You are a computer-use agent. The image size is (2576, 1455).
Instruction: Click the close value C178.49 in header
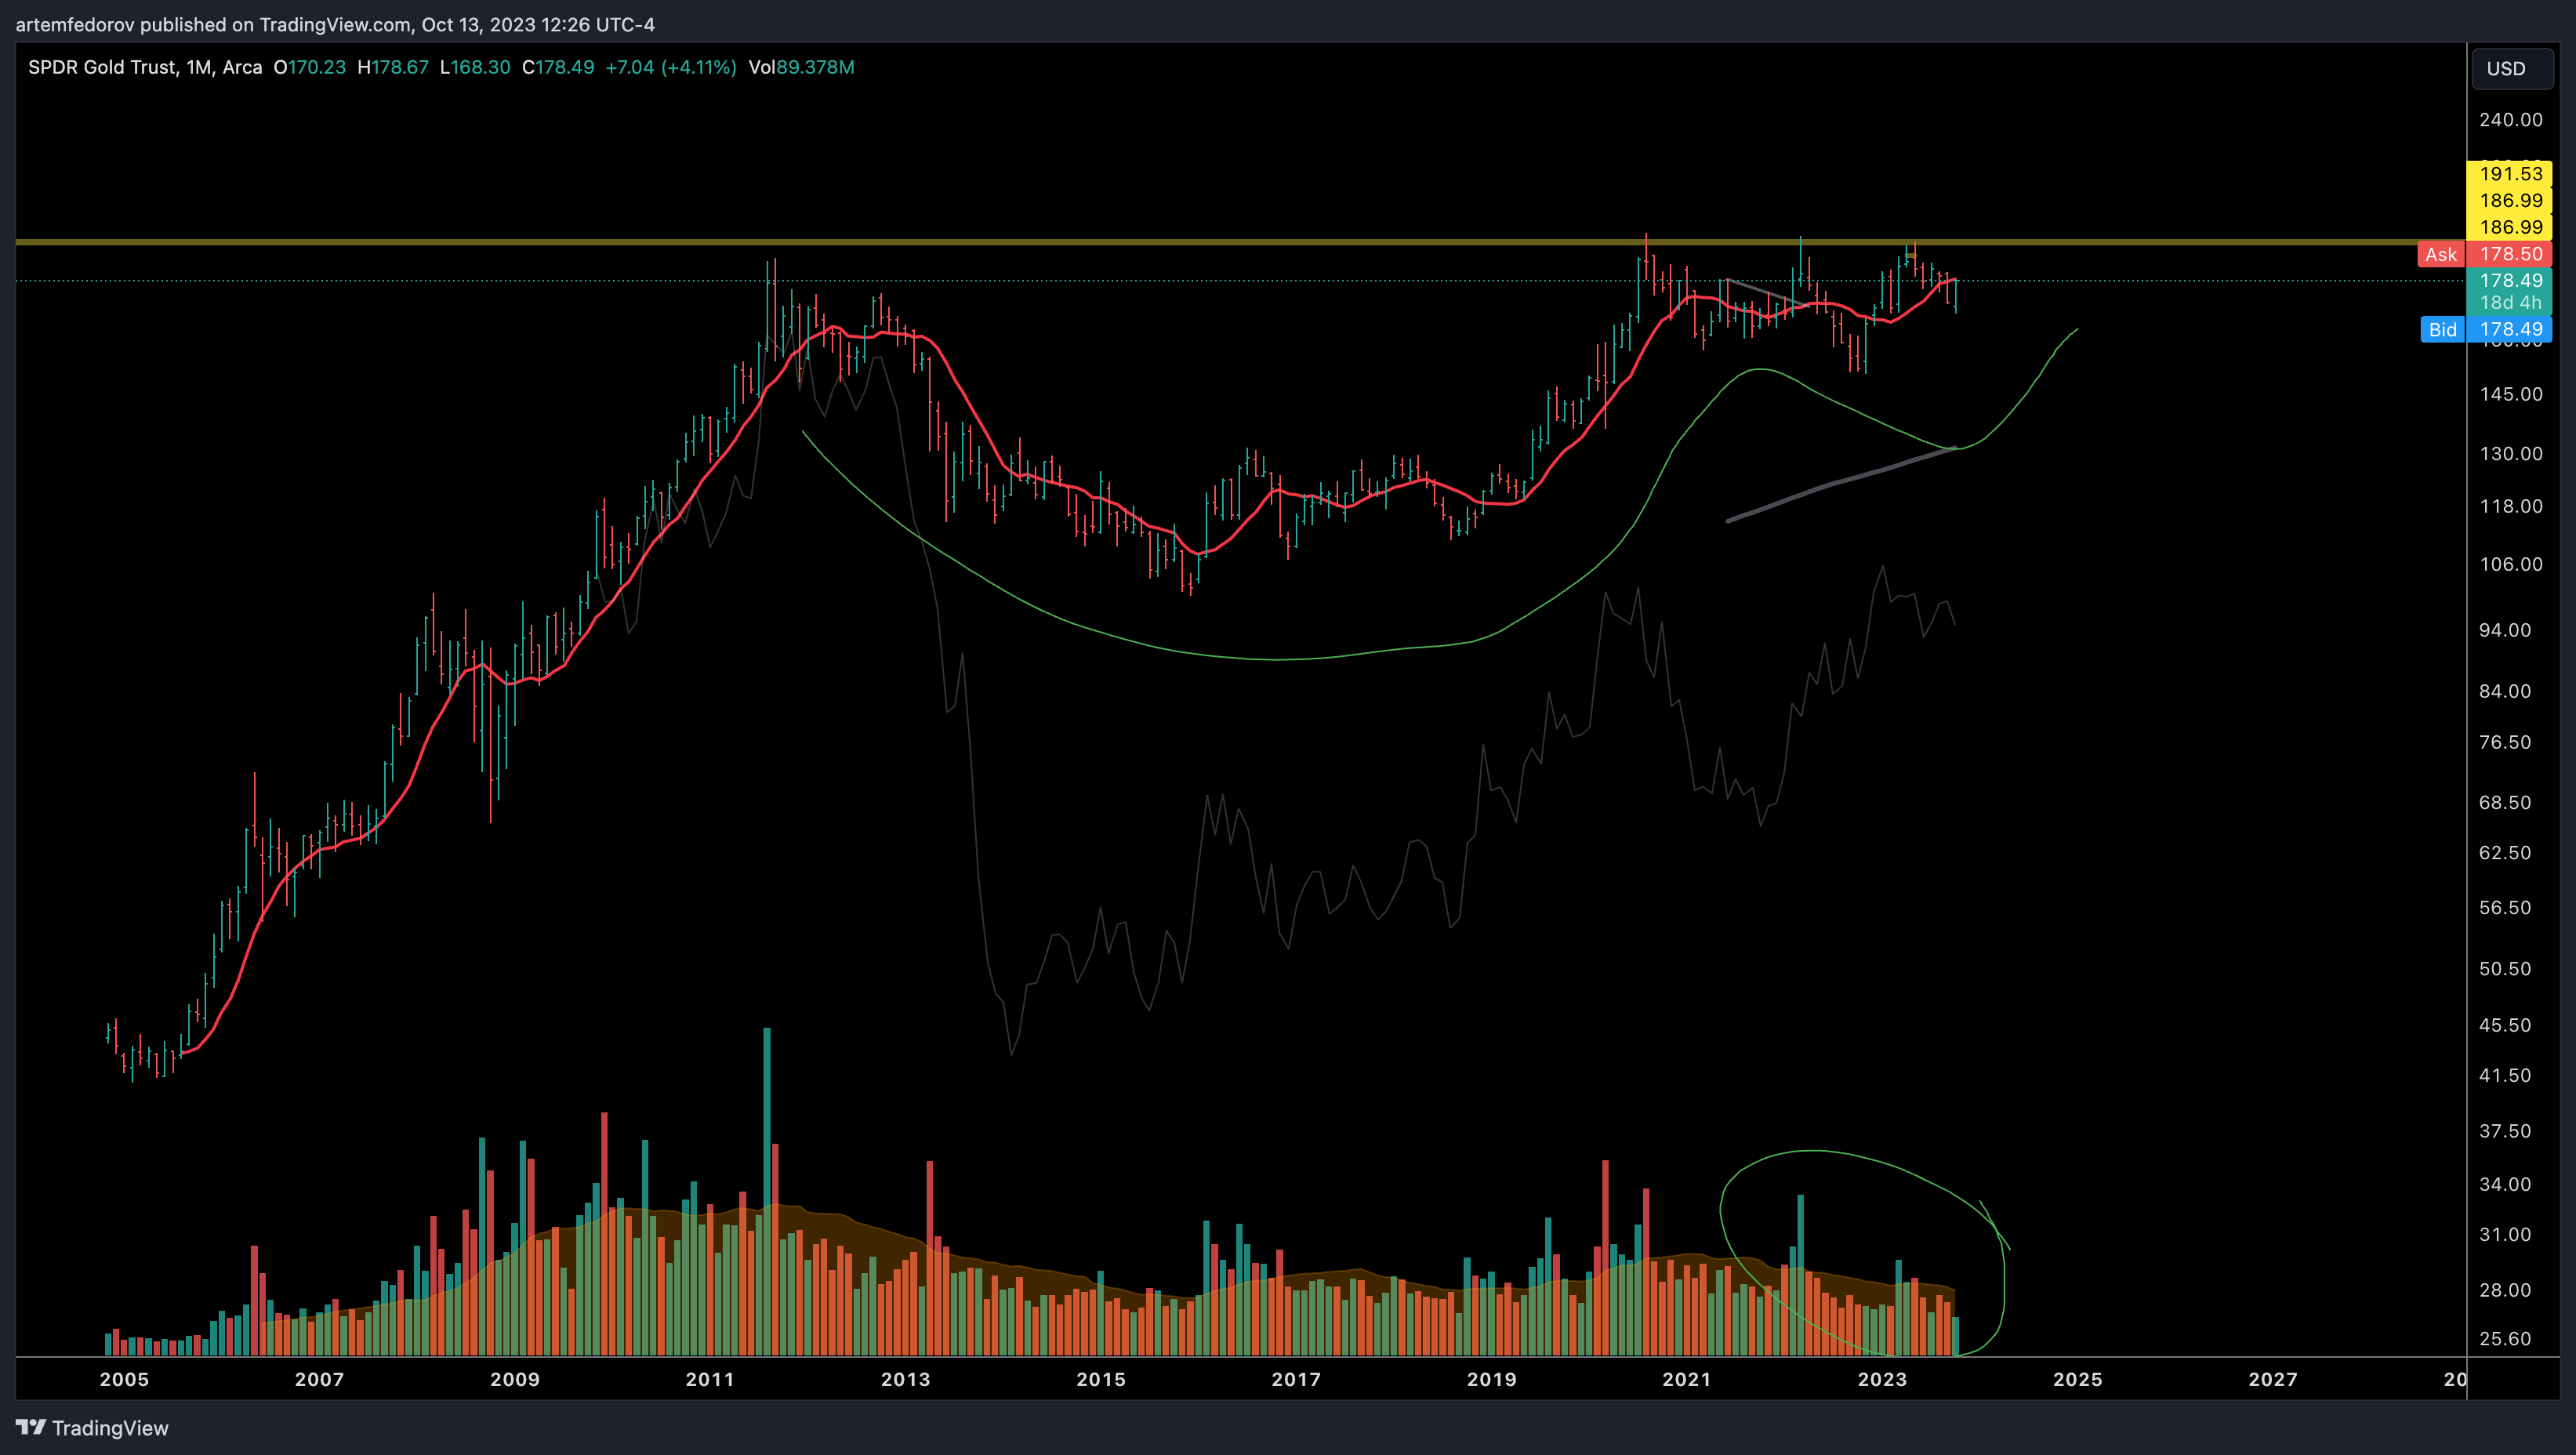[558, 67]
